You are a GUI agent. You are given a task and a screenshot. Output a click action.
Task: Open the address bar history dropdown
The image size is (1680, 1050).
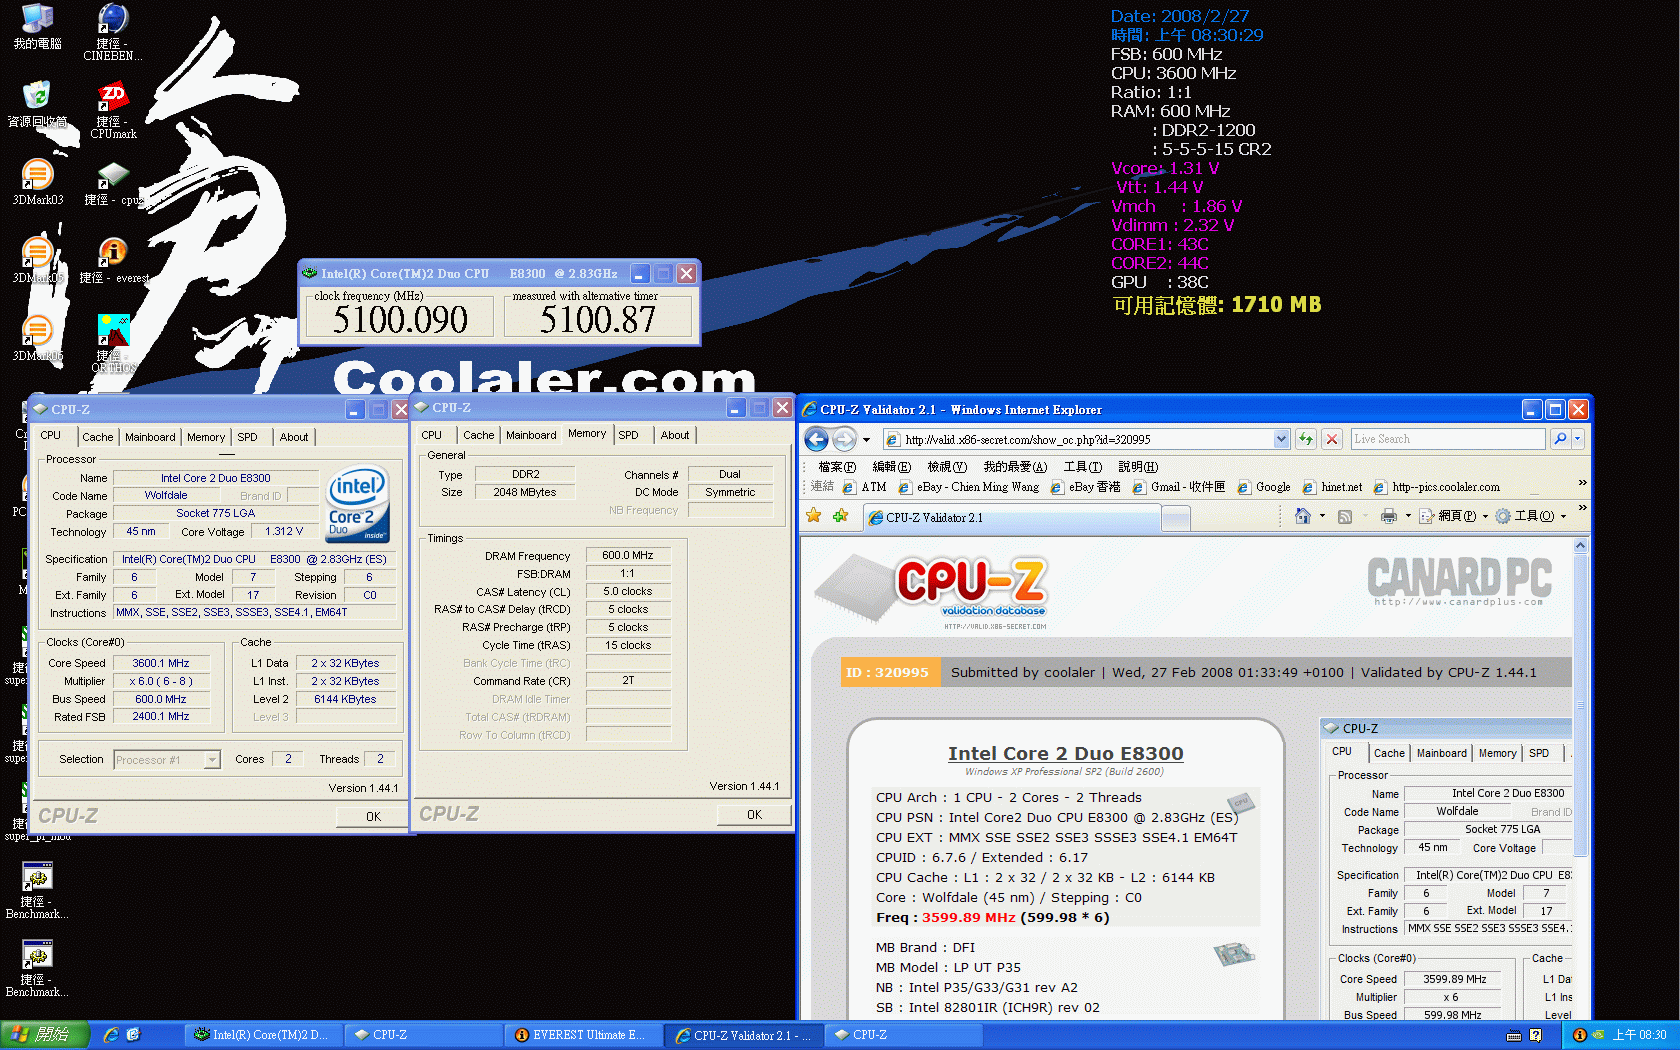click(x=1282, y=439)
